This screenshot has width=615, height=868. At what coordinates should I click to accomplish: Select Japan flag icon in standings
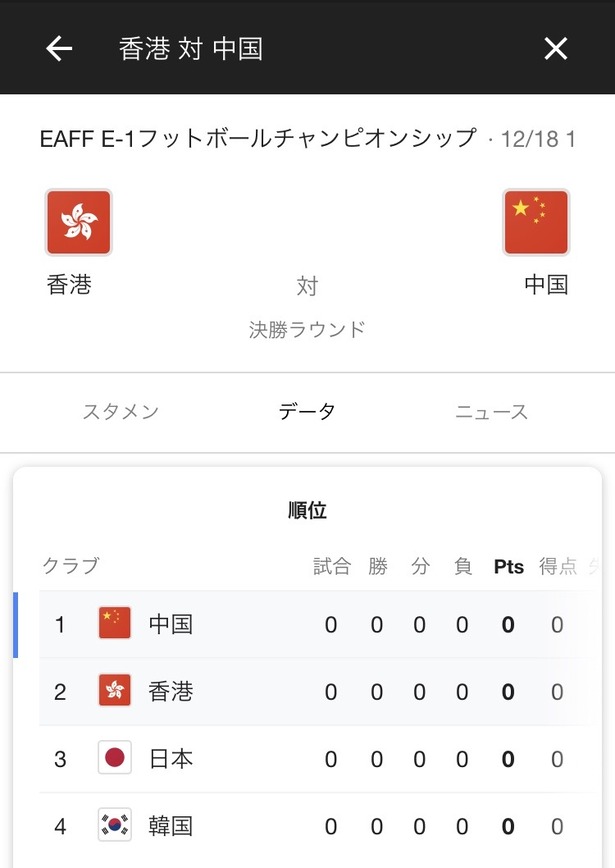(115, 757)
